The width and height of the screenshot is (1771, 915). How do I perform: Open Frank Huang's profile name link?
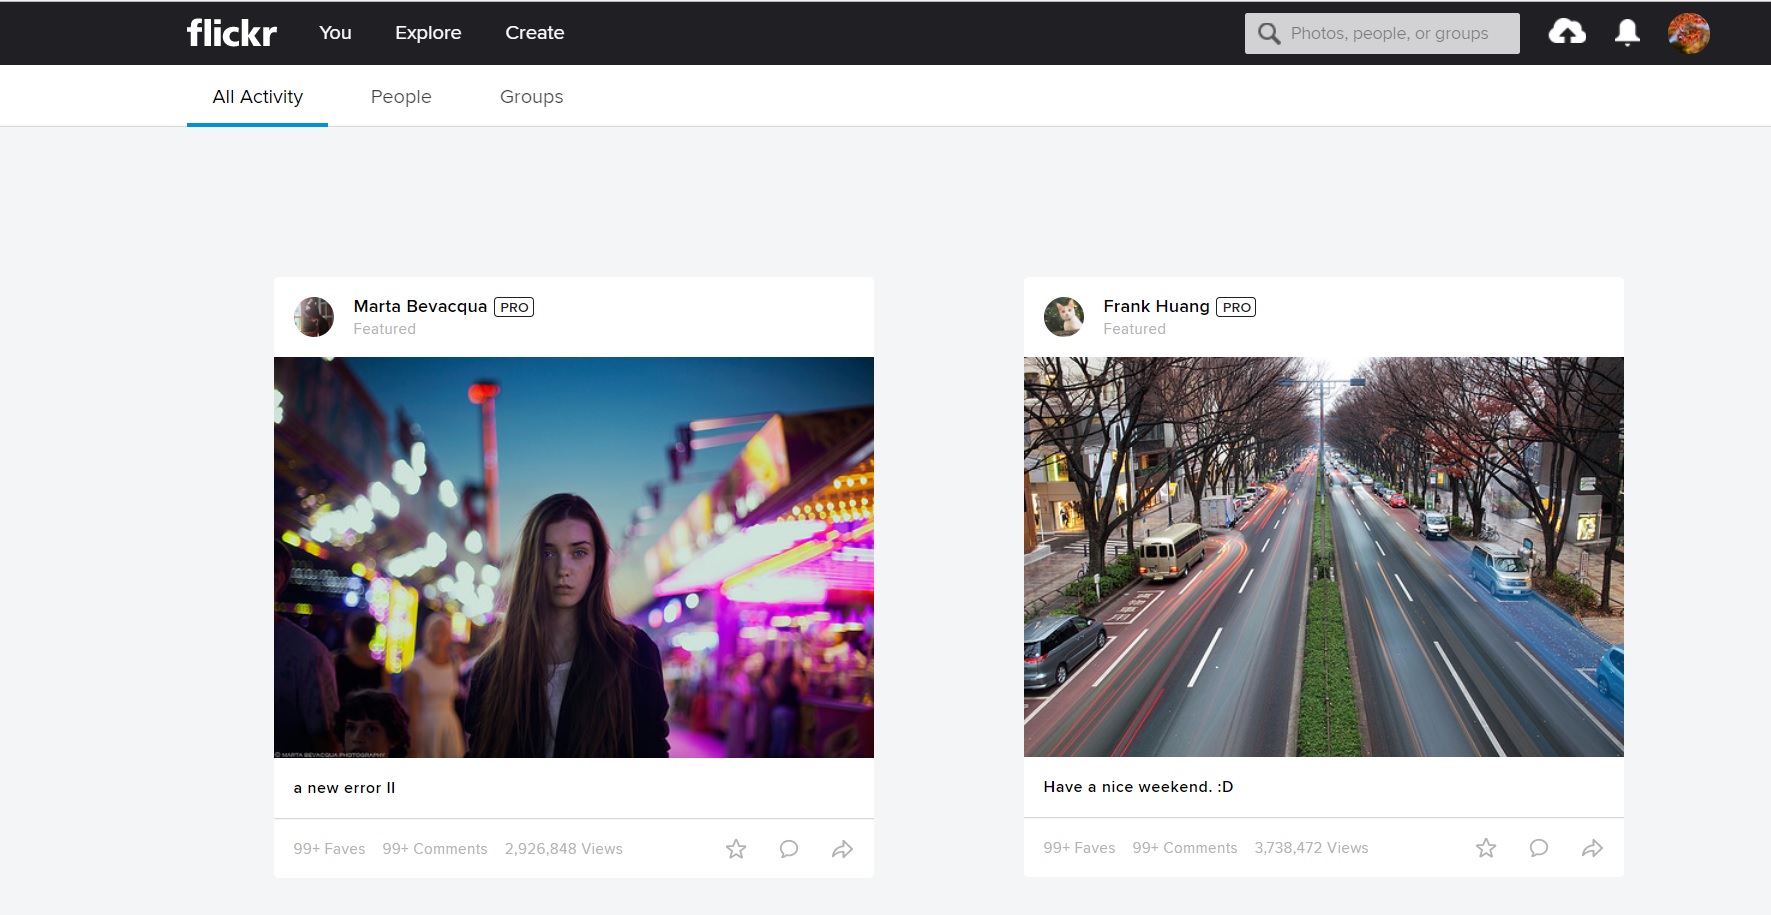pyautogui.click(x=1156, y=306)
